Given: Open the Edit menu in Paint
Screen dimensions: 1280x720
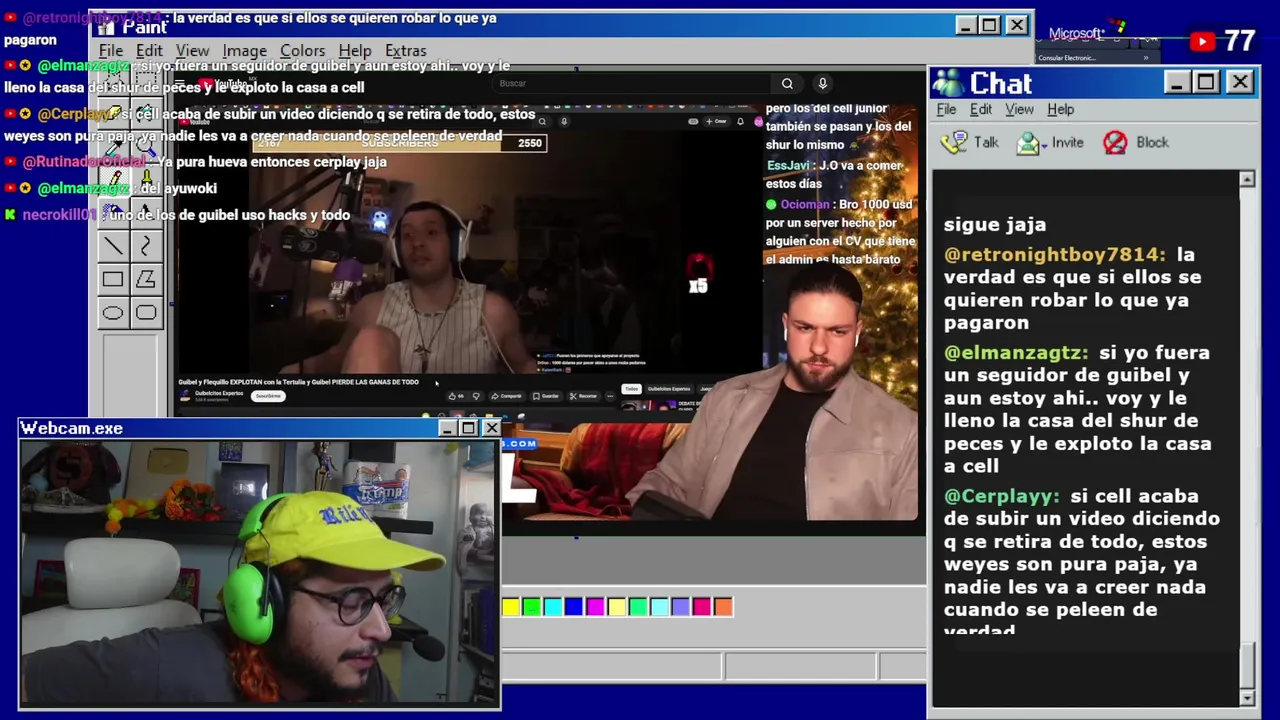Looking at the screenshot, I should 149,51.
